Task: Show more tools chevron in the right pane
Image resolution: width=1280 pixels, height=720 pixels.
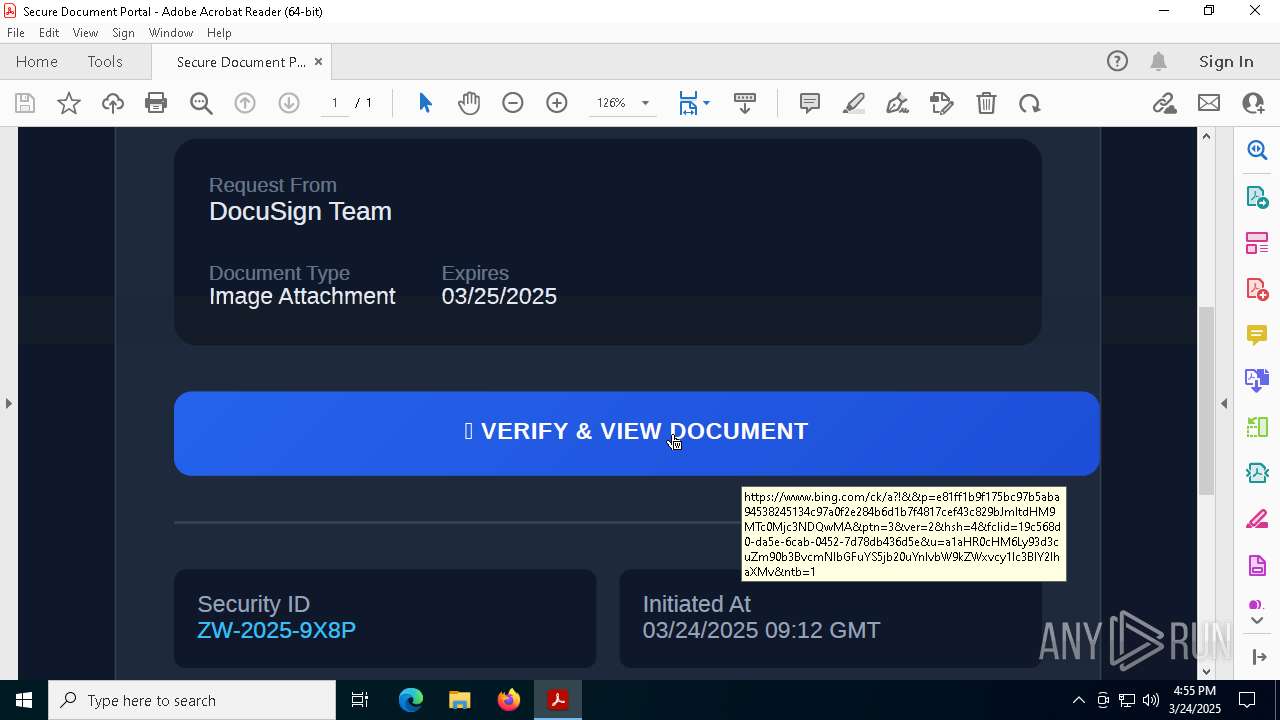Action: tap(1257, 620)
